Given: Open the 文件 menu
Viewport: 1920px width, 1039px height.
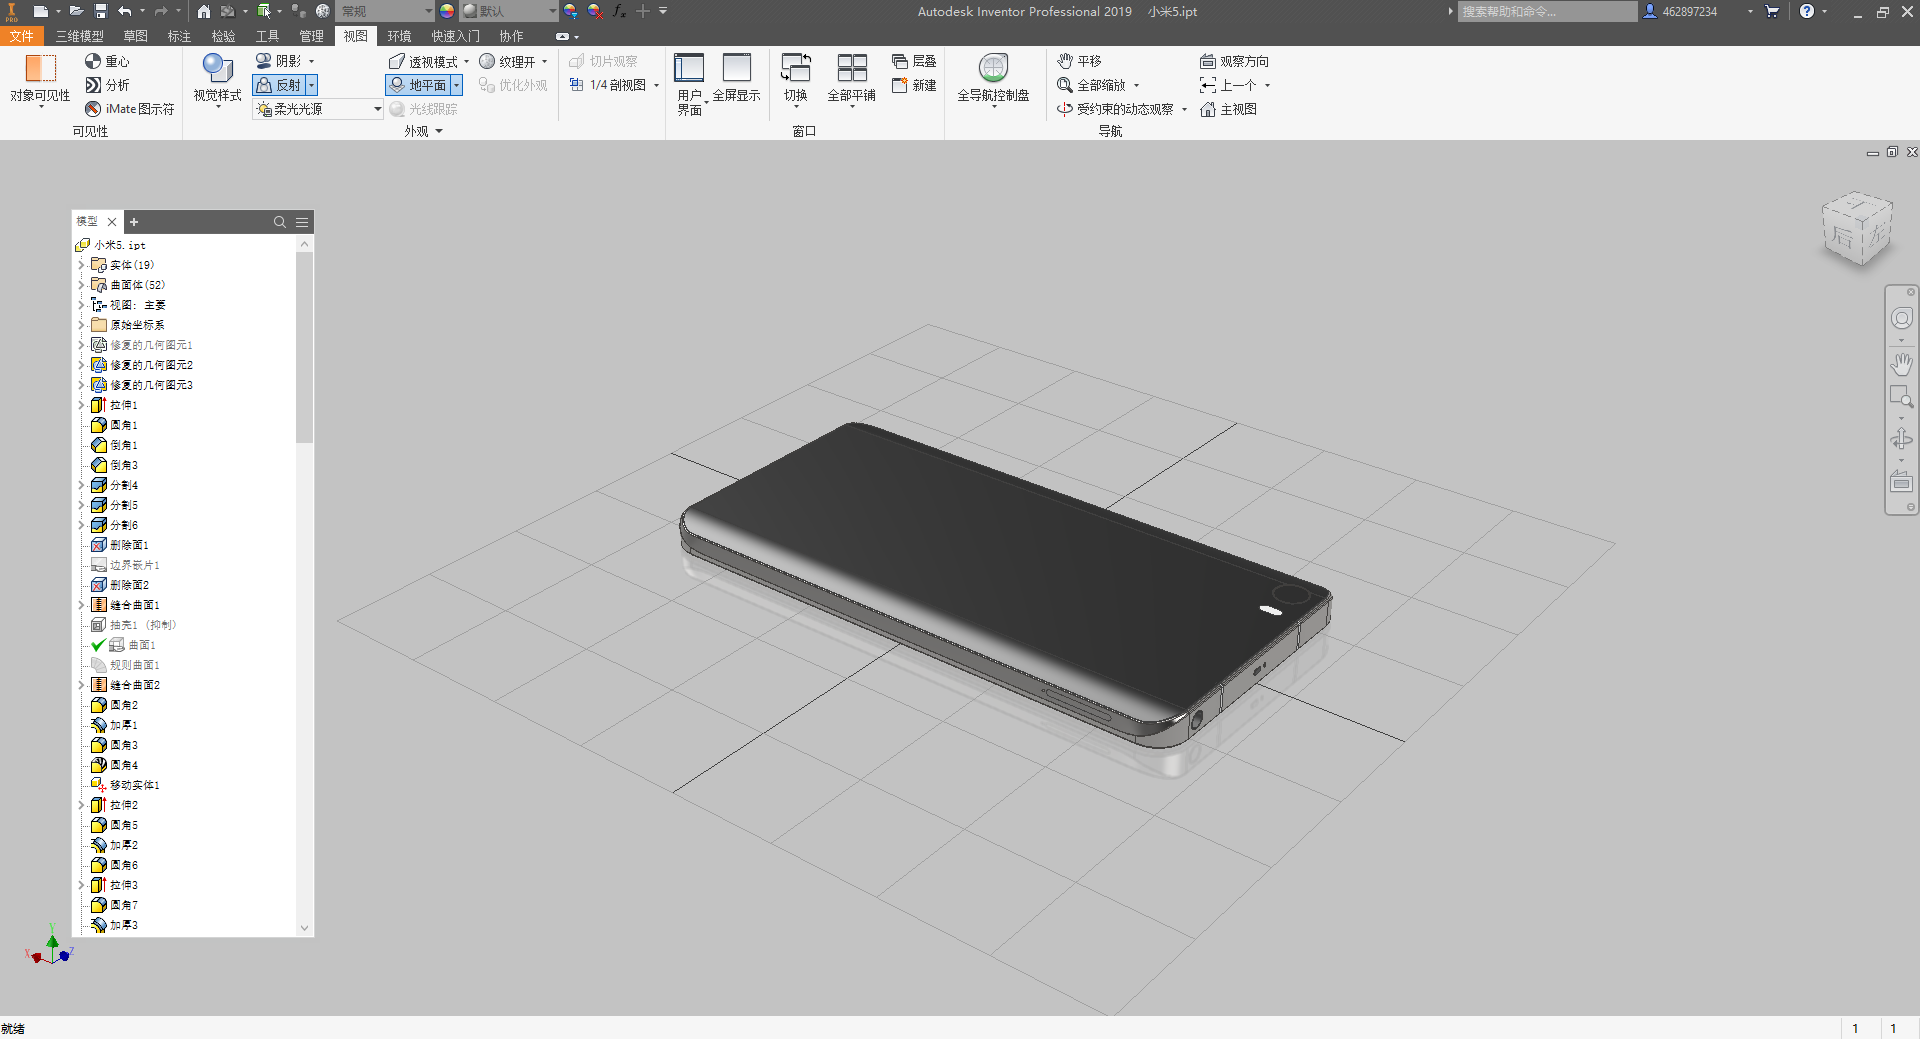Looking at the screenshot, I should point(22,35).
